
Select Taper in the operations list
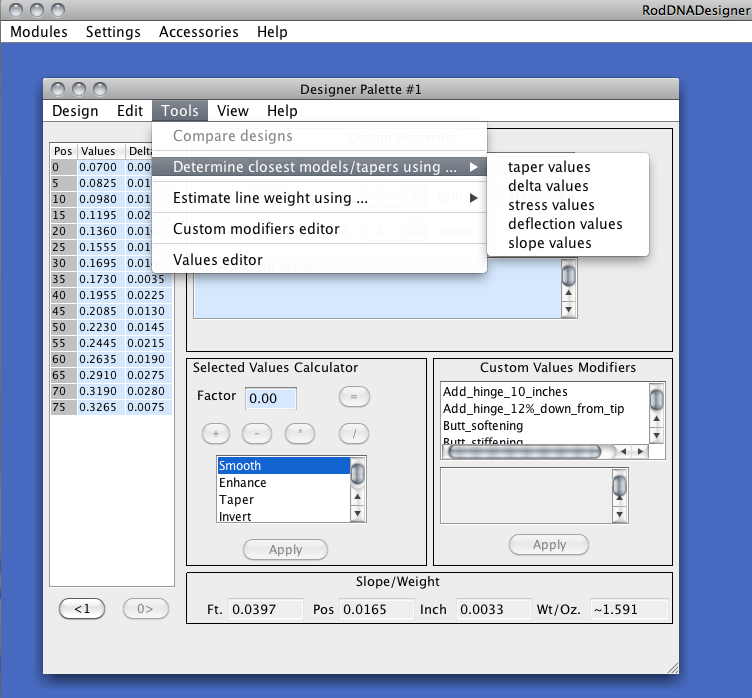tap(284, 499)
